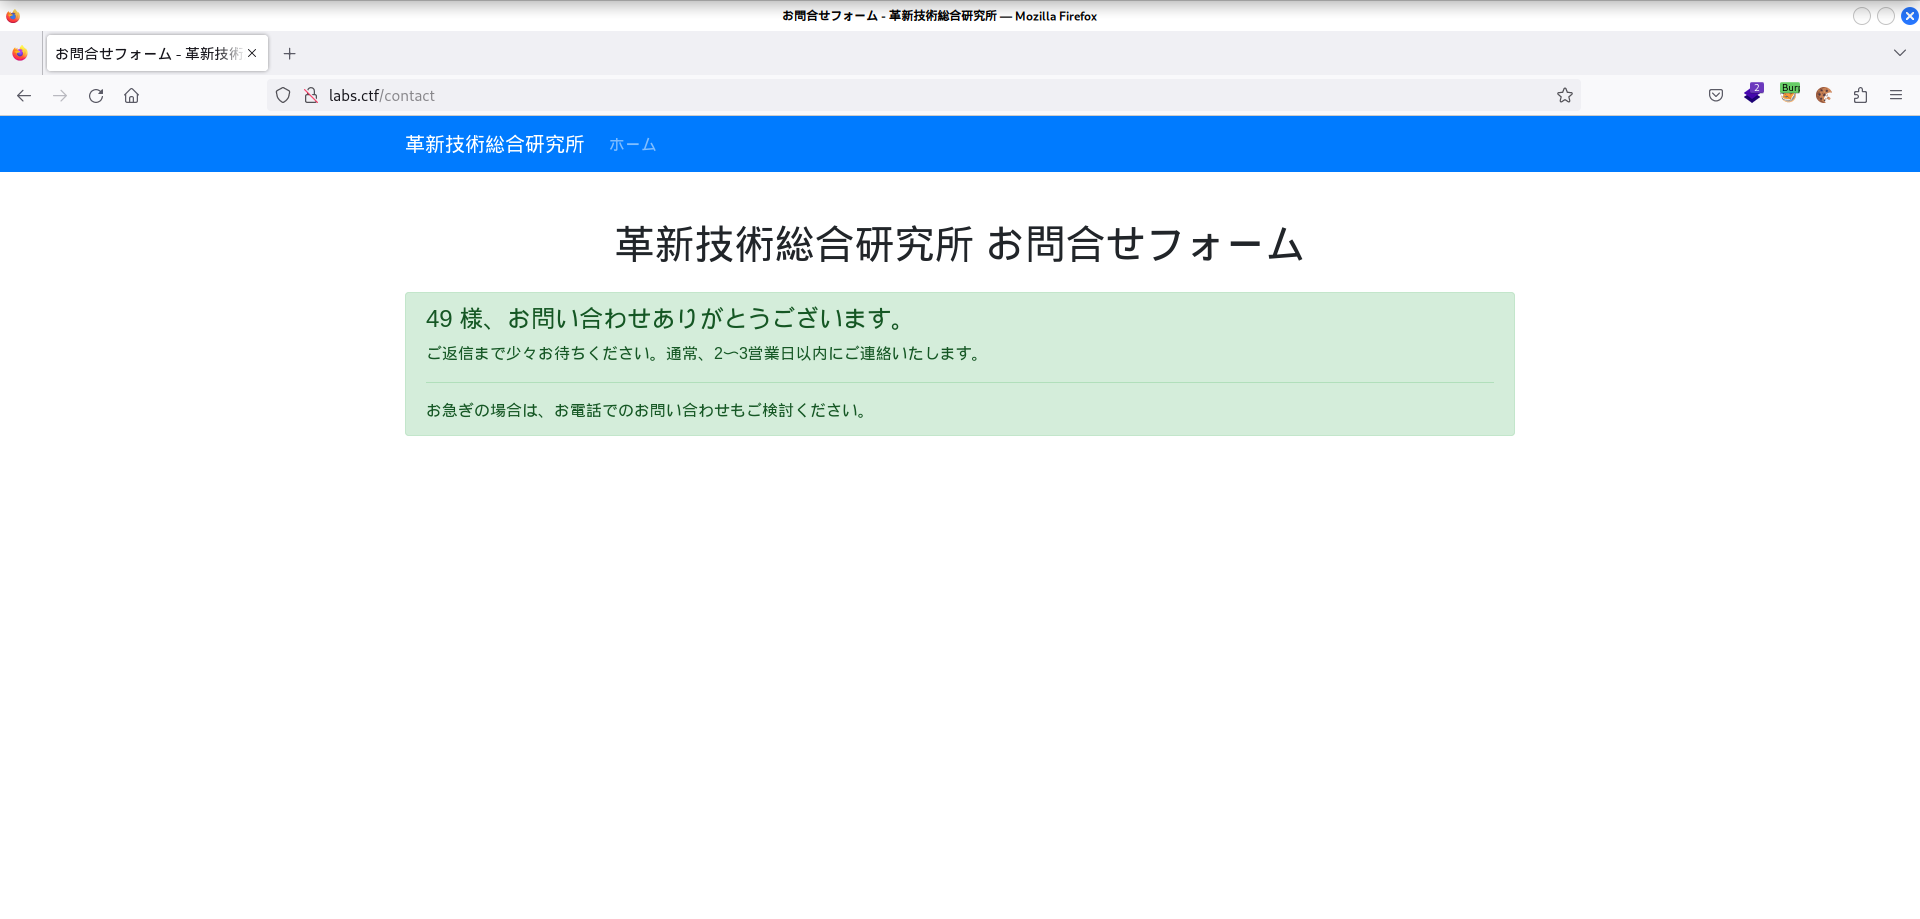Viewport: 1920px width, 919px height.
Task: Click the 革新技術総合研究所 site title
Action: (494, 144)
